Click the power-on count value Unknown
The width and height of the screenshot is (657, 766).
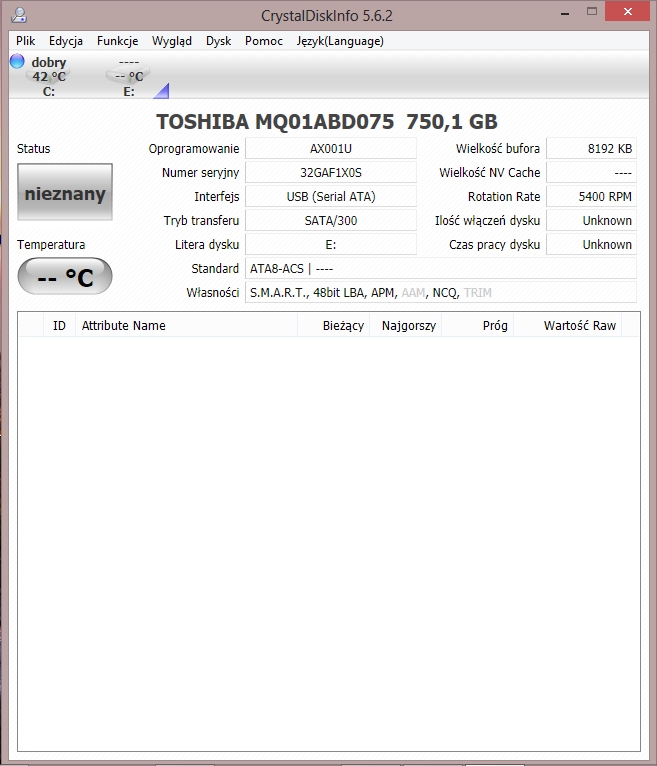click(591, 220)
